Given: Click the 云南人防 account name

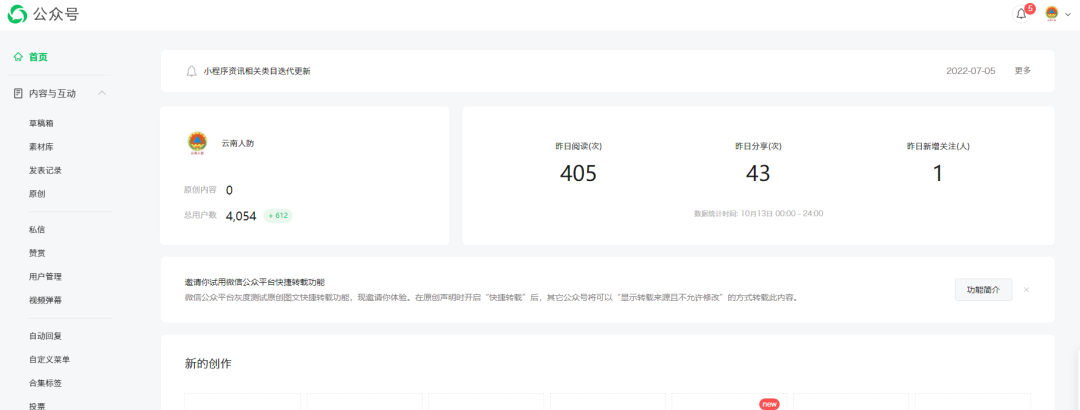Looking at the screenshot, I should tap(238, 143).
